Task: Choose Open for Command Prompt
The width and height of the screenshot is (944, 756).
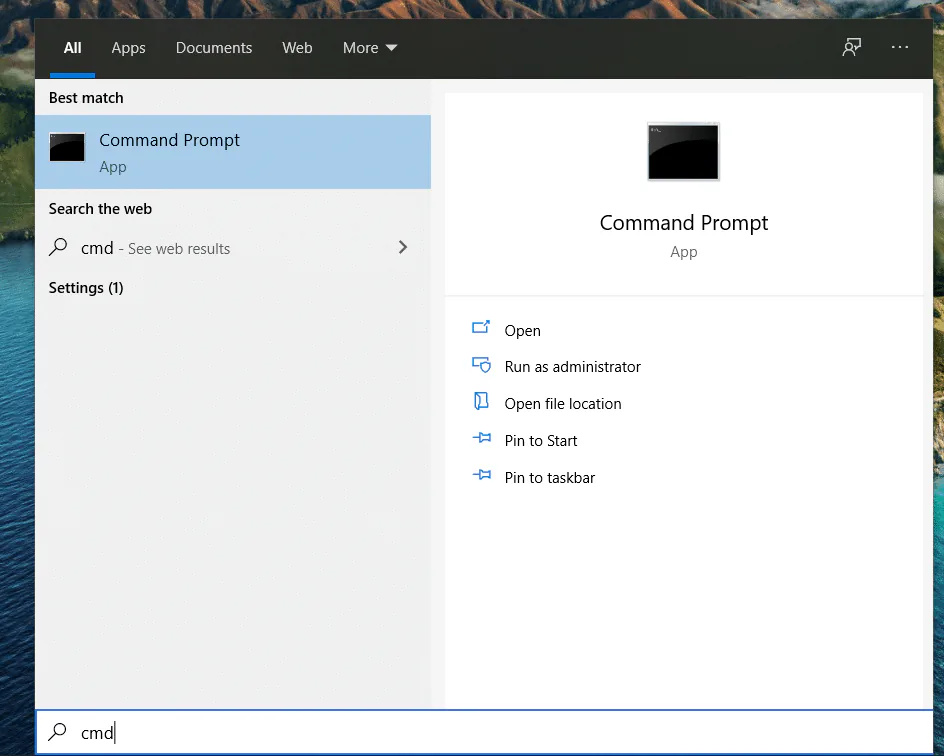Action: pos(523,330)
